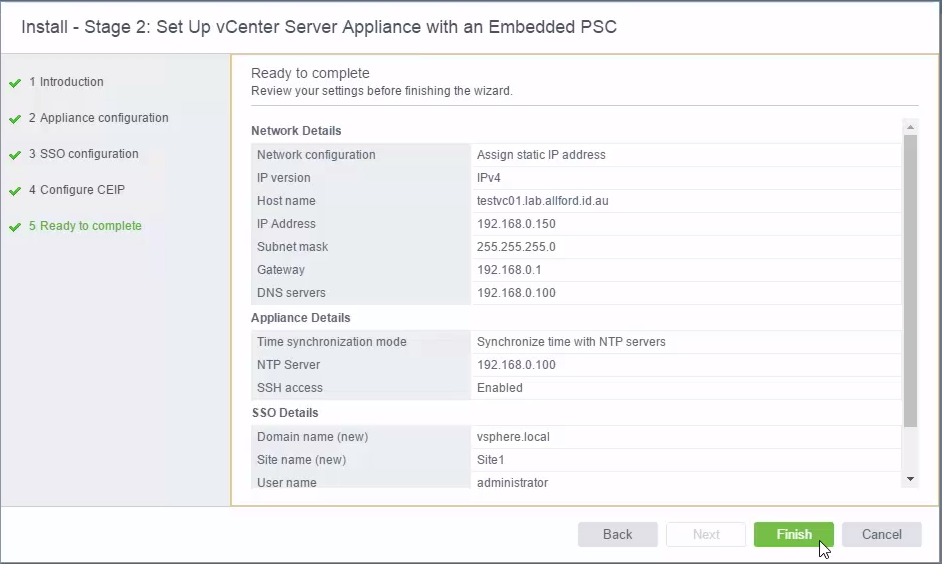The width and height of the screenshot is (942, 564).
Task: Click the 'Network configuration' label
Action: [316, 154]
